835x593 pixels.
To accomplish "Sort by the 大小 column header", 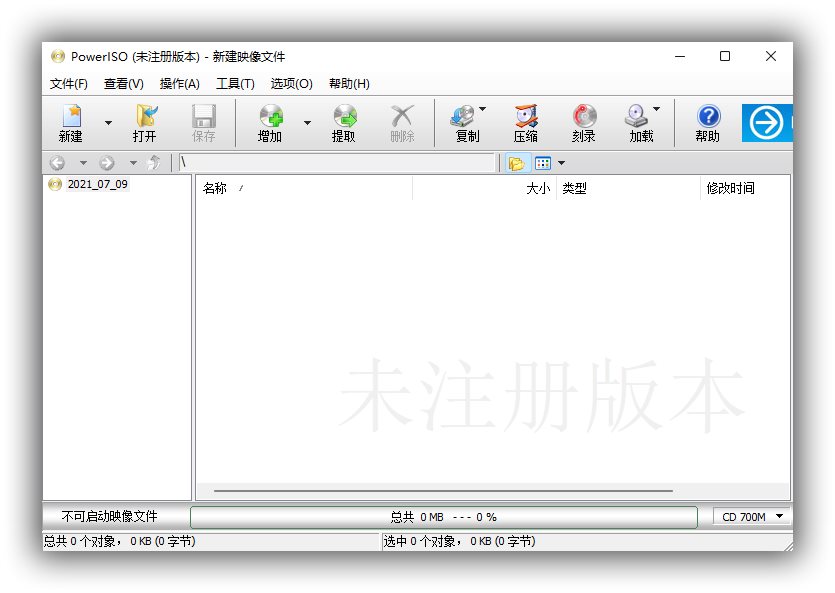I will pos(485,188).
